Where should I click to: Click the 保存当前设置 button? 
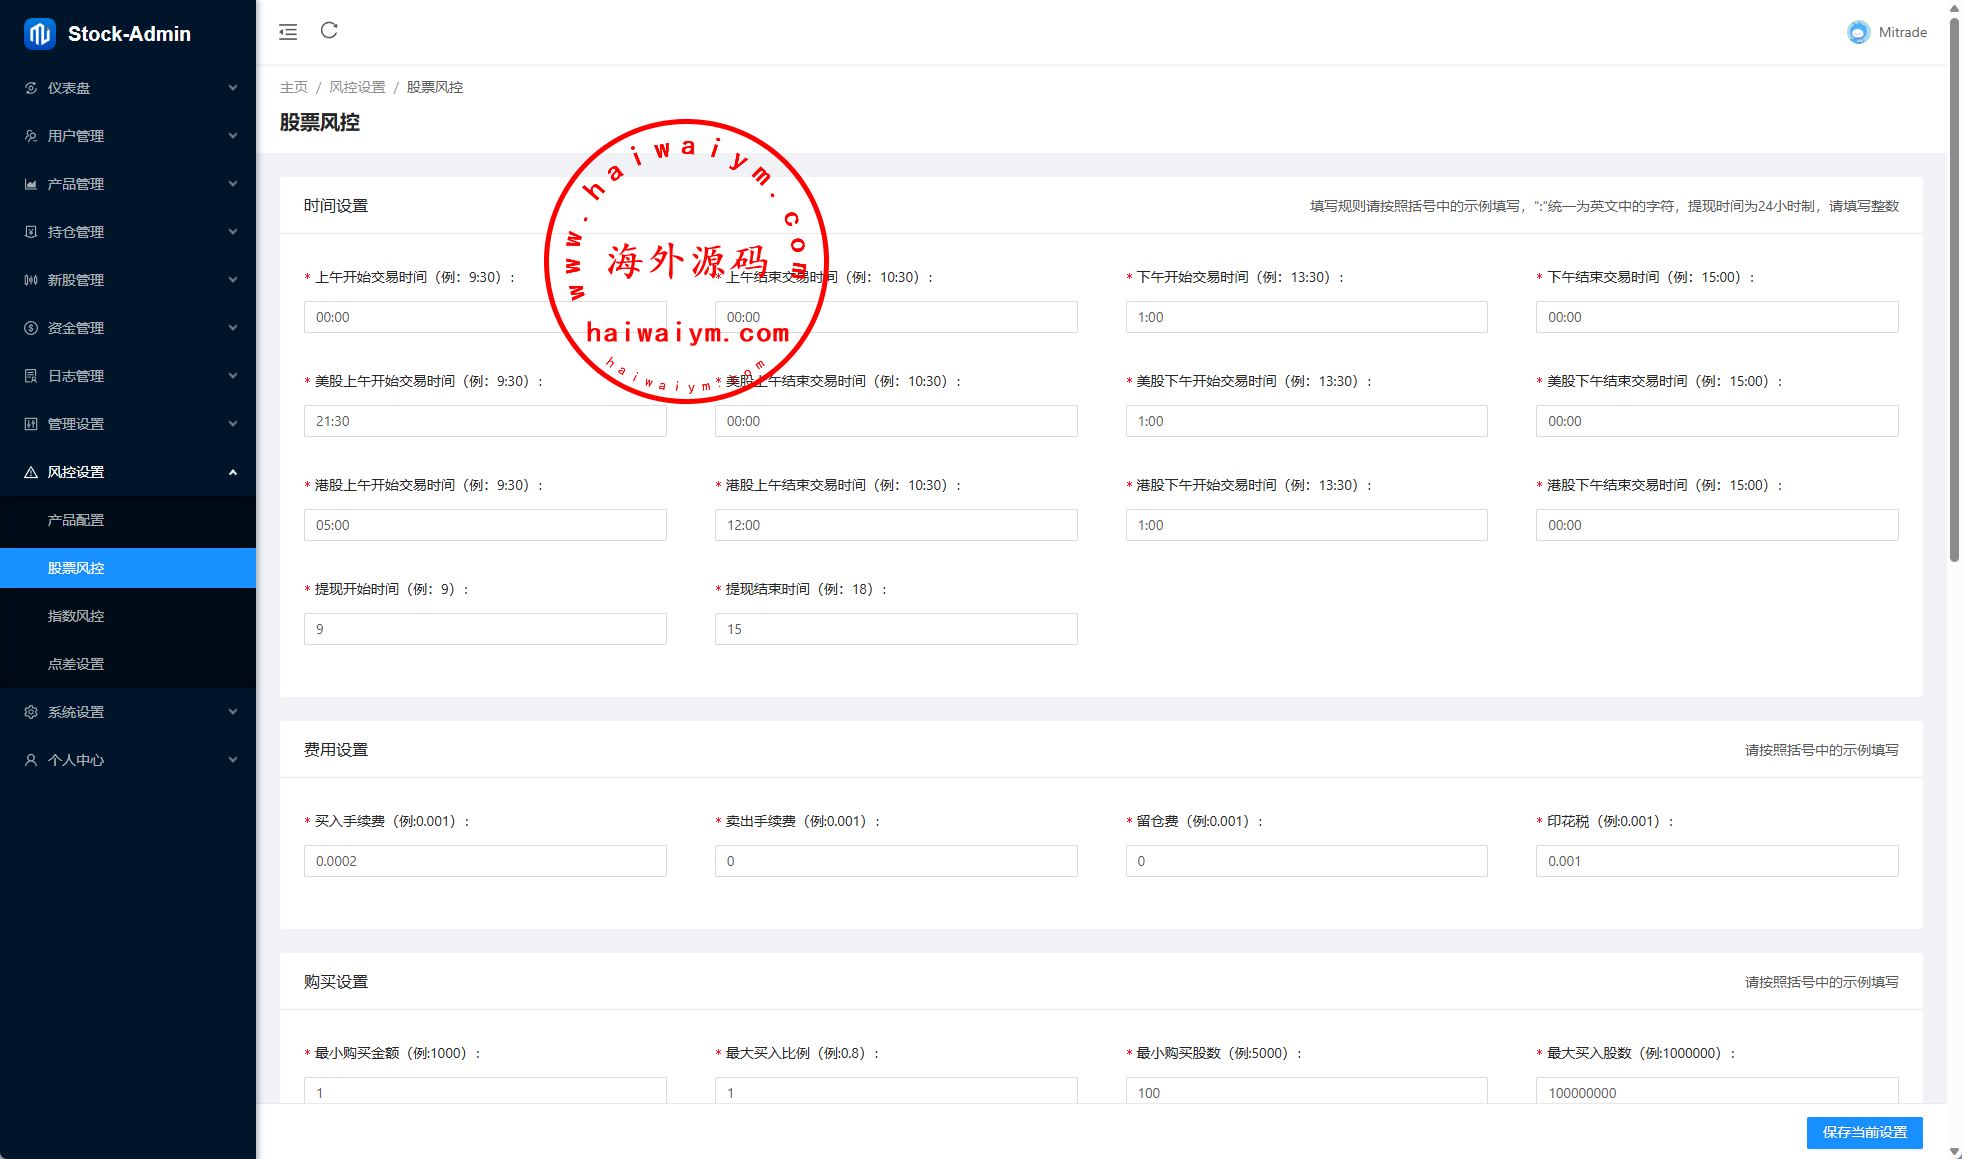[x=1864, y=1132]
